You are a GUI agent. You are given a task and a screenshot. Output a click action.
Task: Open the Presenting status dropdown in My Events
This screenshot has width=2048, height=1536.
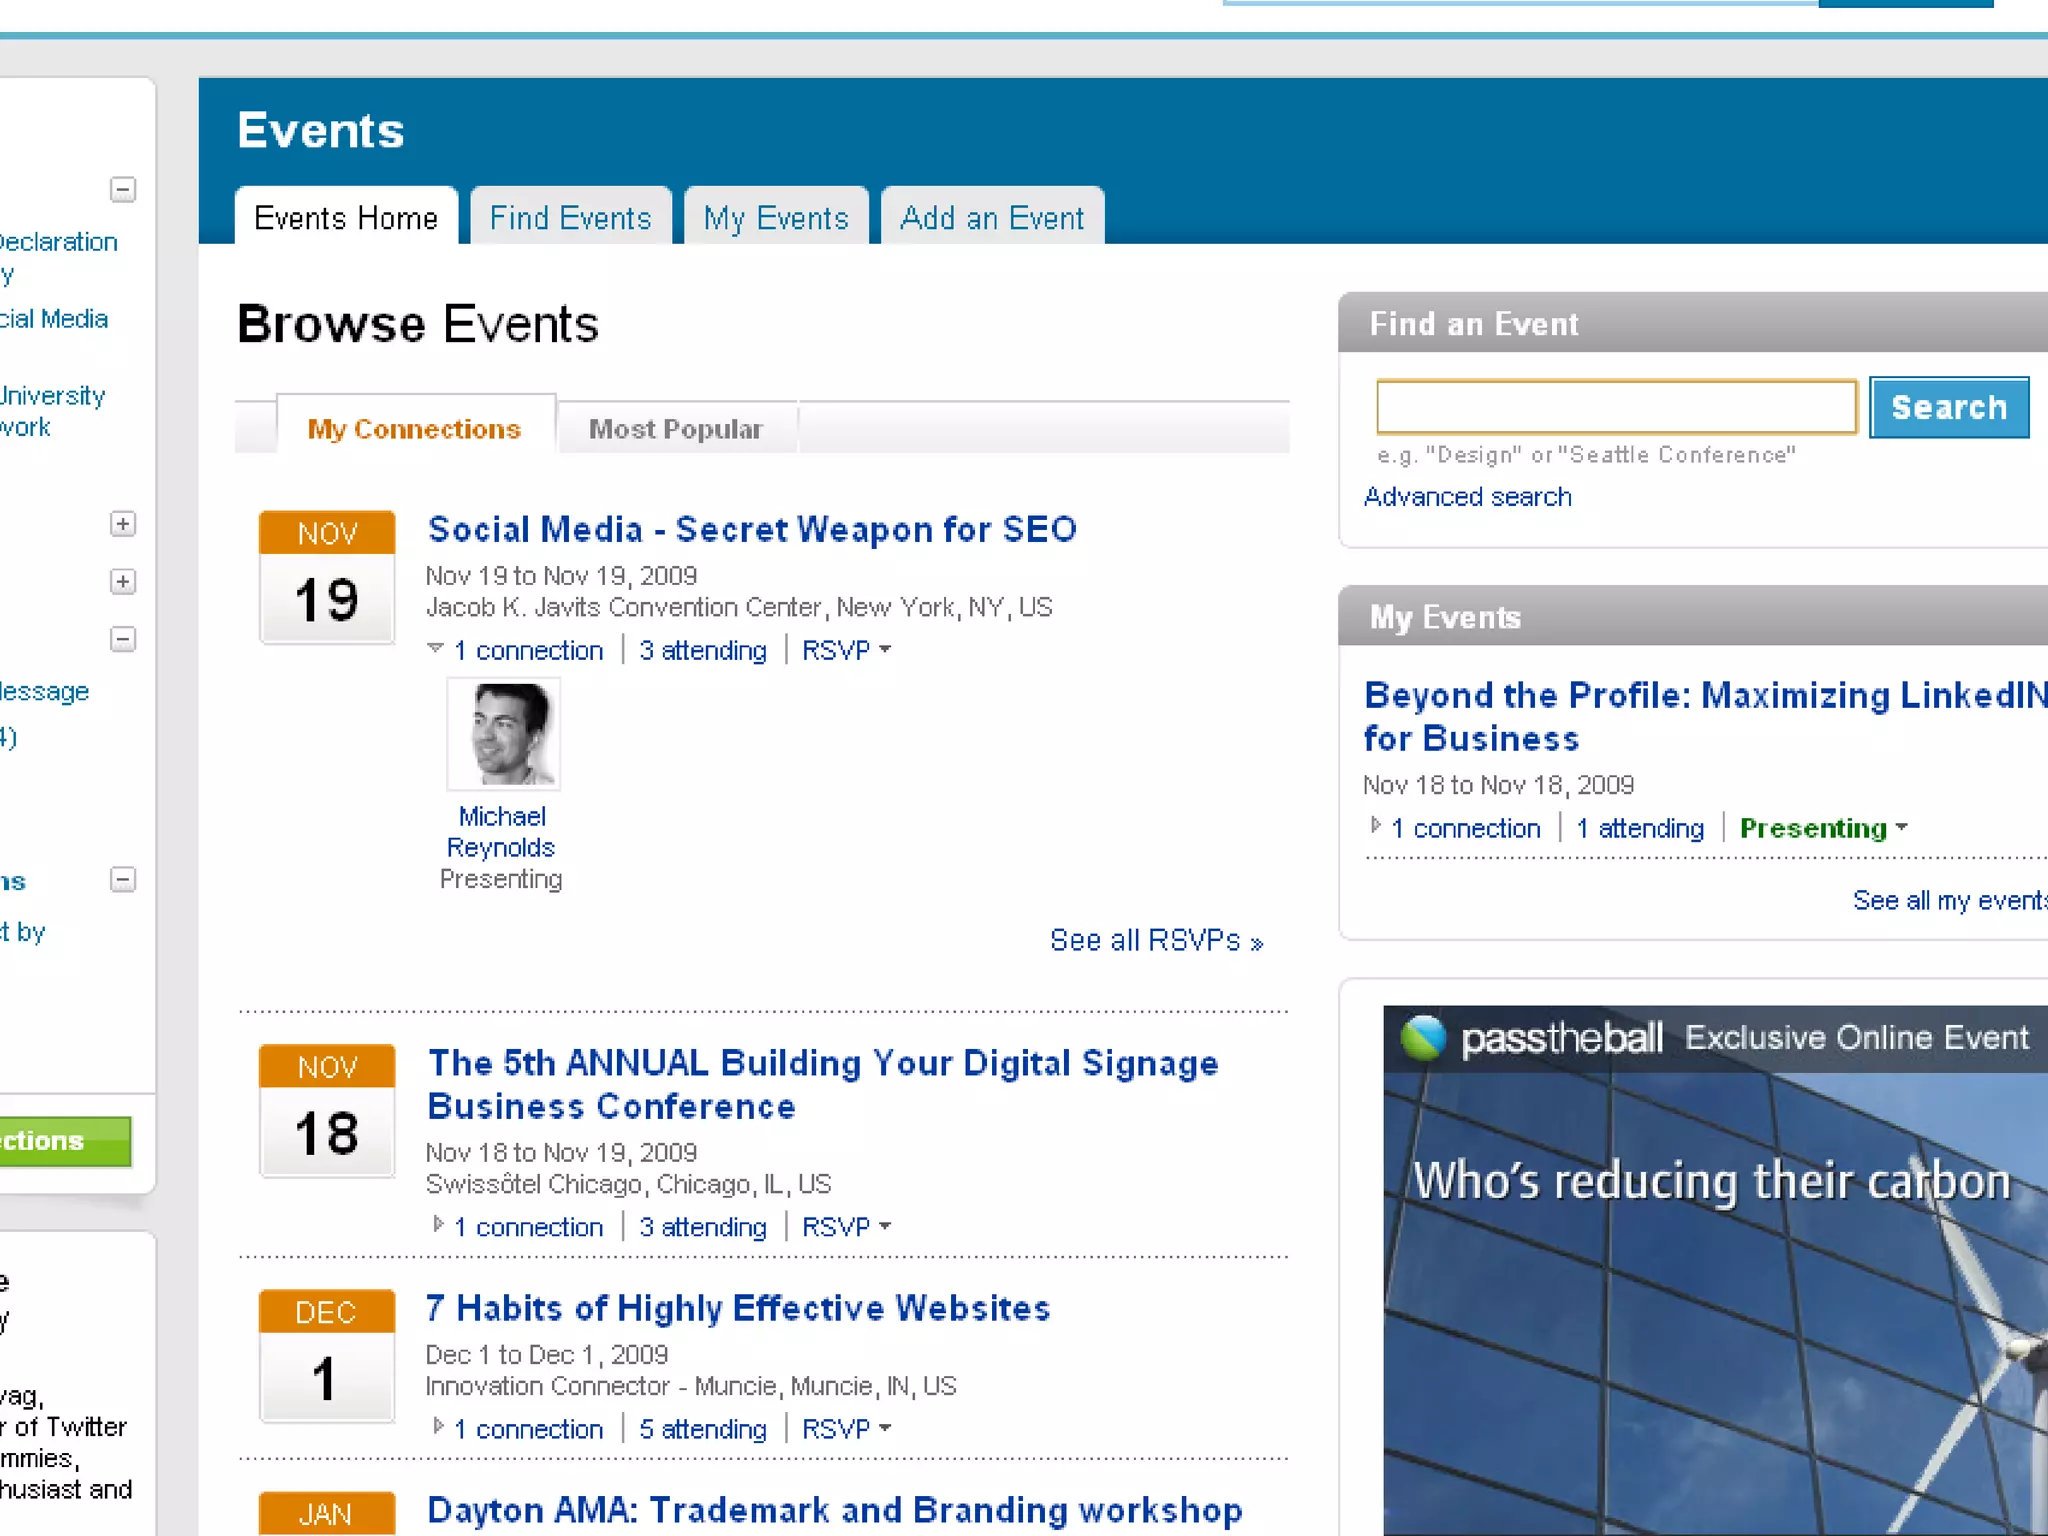pos(1823,828)
